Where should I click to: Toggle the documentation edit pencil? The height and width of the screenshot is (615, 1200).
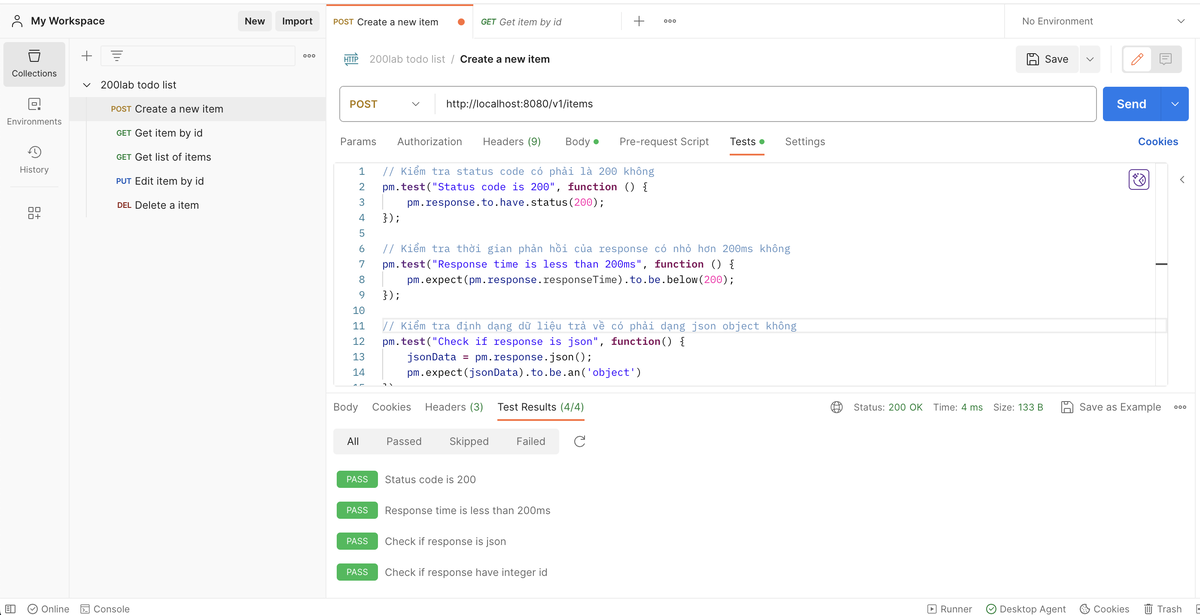click(1136, 59)
